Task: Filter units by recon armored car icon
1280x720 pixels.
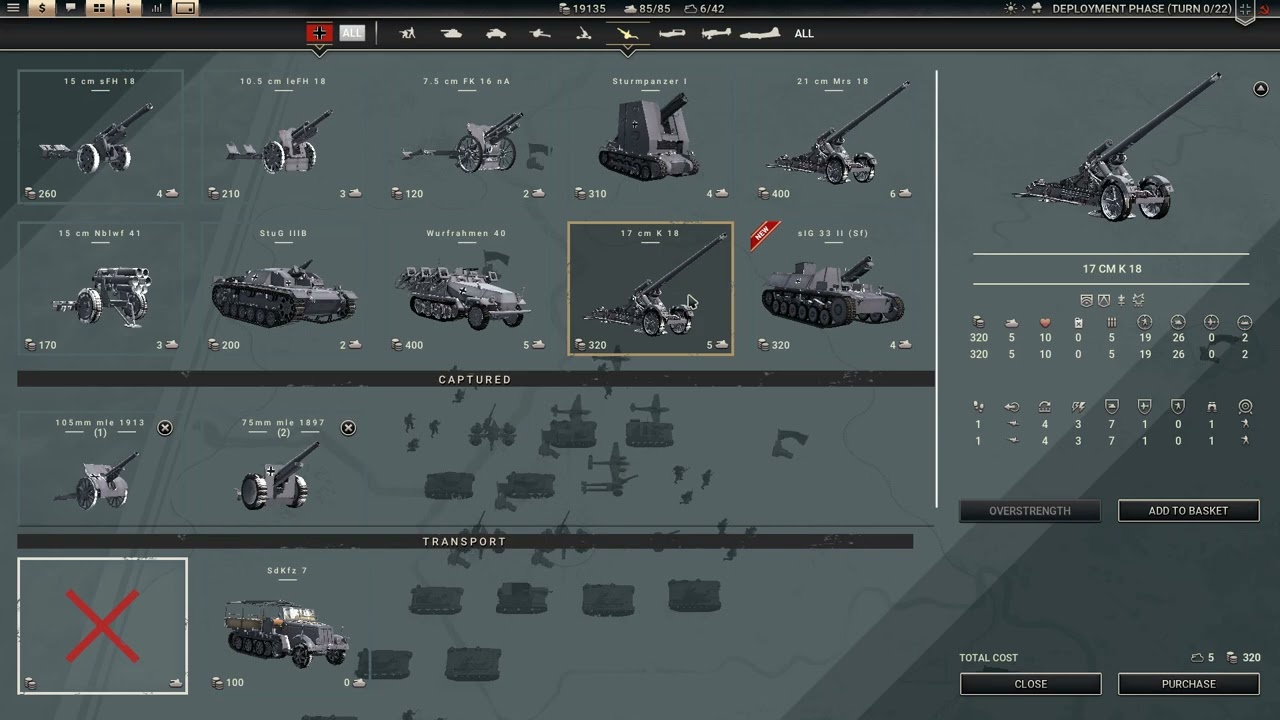Action: tap(496, 33)
